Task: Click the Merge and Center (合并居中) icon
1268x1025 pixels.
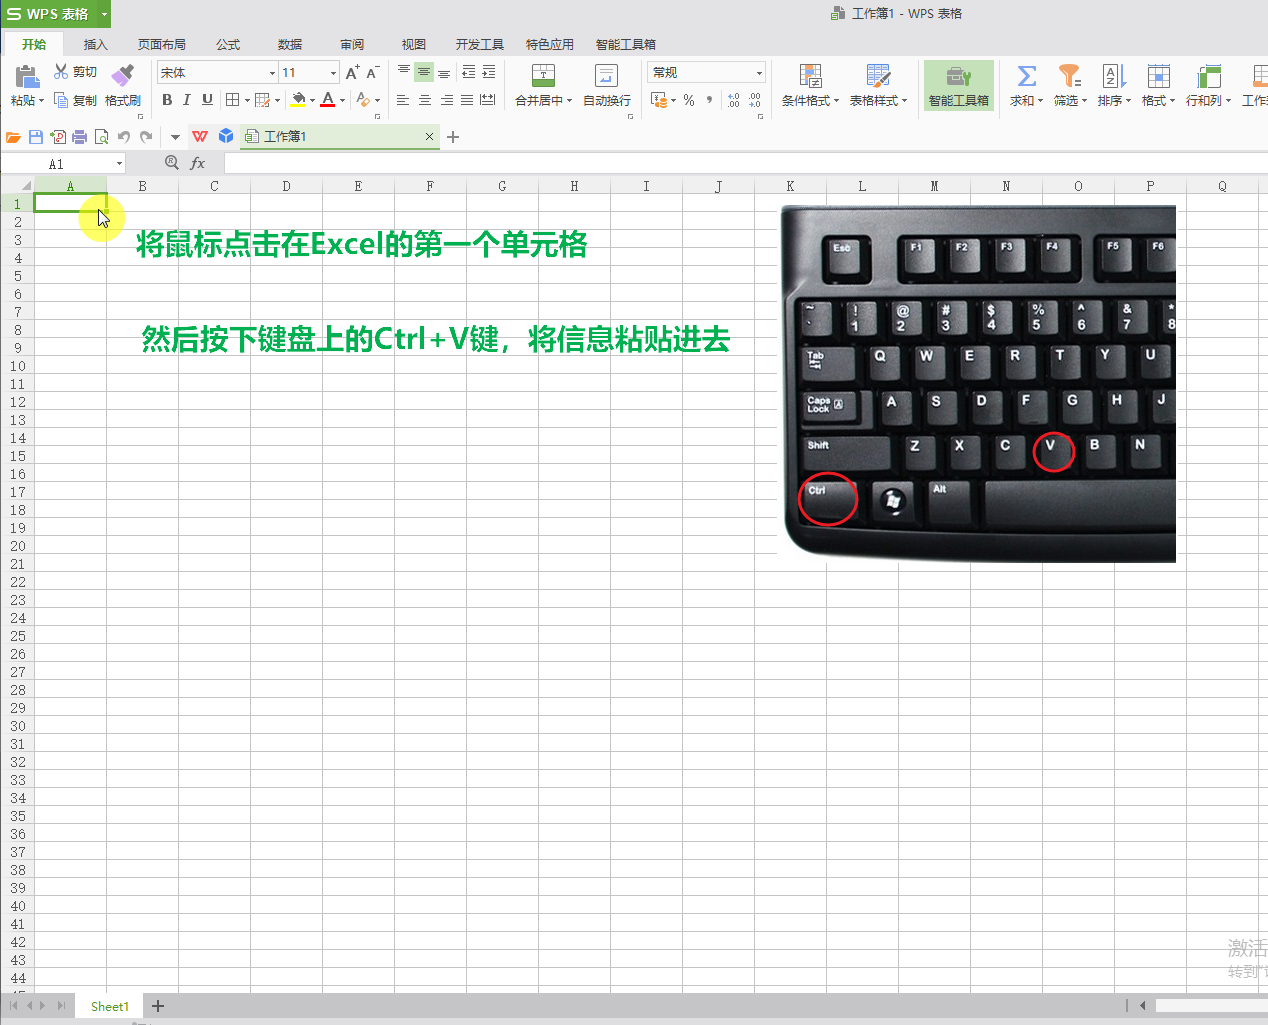Action: (543, 76)
